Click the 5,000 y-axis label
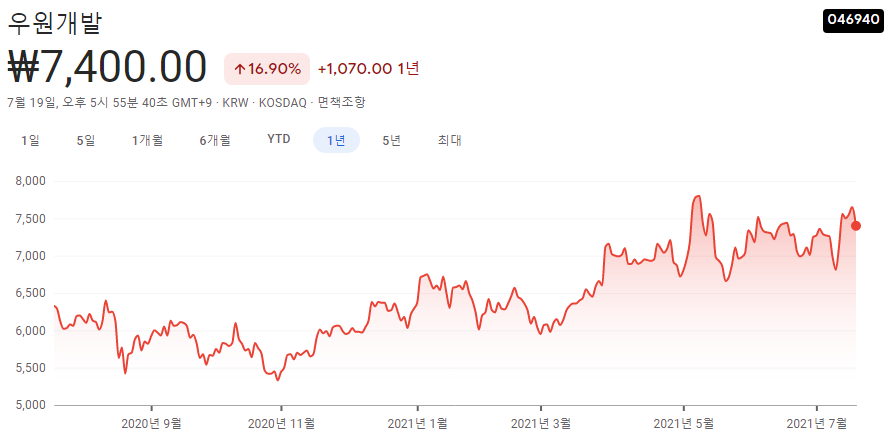 tap(32, 405)
